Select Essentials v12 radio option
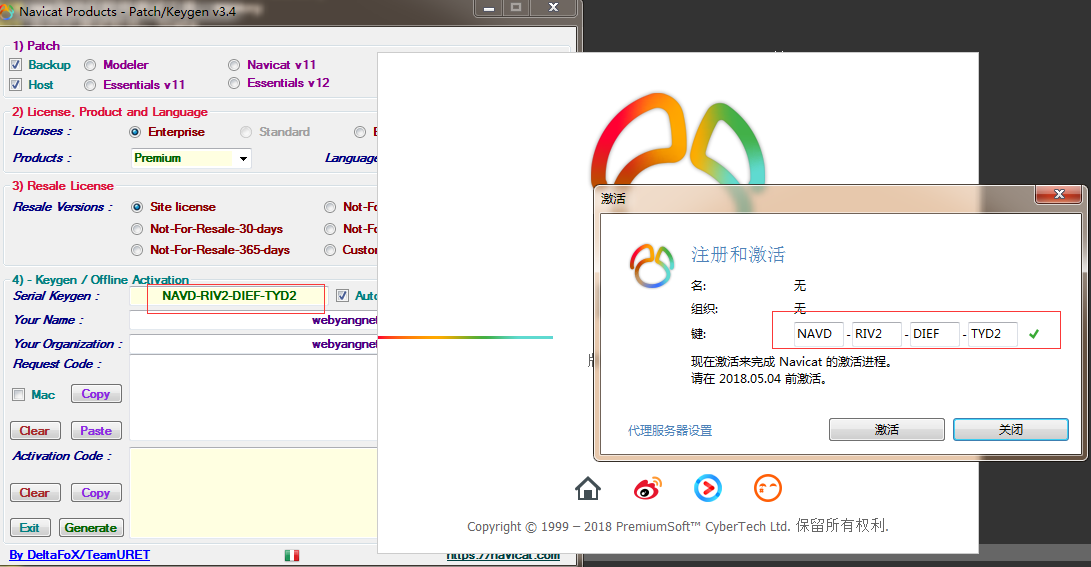Image resolution: width=1091 pixels, height=567 pixels. click(234, 83)
